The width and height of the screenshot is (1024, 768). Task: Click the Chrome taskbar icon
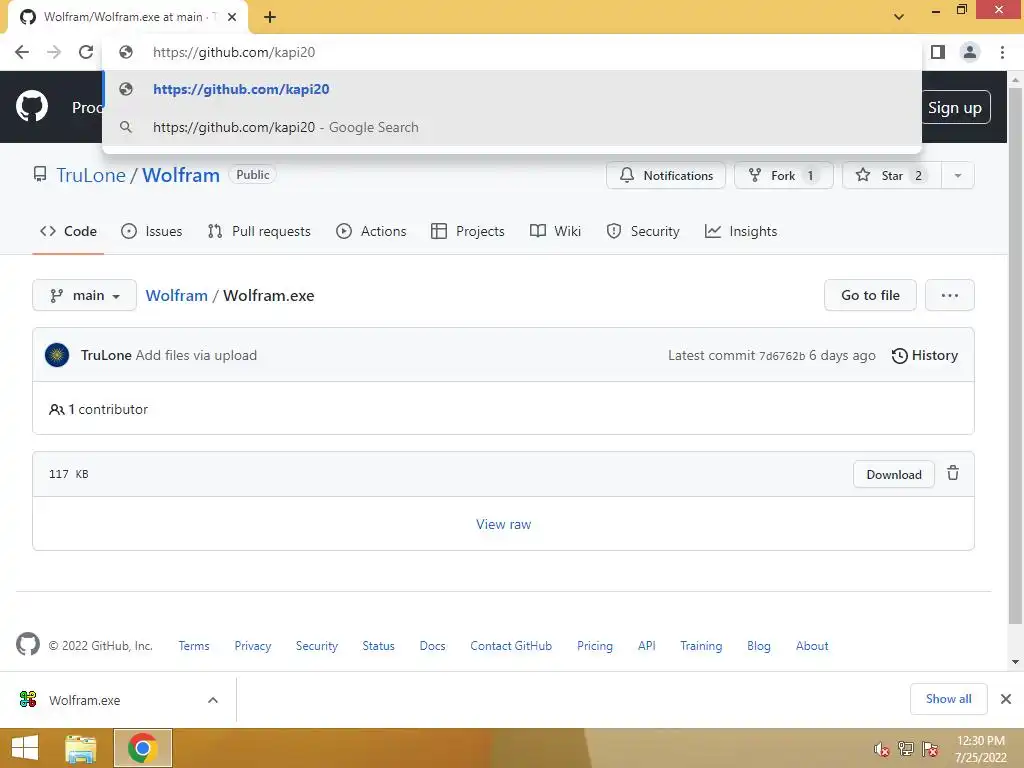pyautogui.click(x=143, y=748)
